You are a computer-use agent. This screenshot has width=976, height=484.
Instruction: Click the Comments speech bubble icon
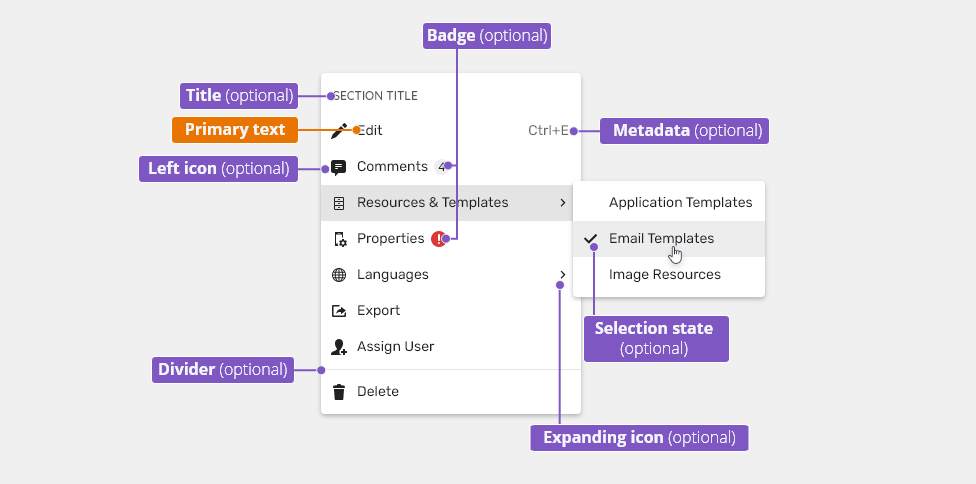click(339, 167)
